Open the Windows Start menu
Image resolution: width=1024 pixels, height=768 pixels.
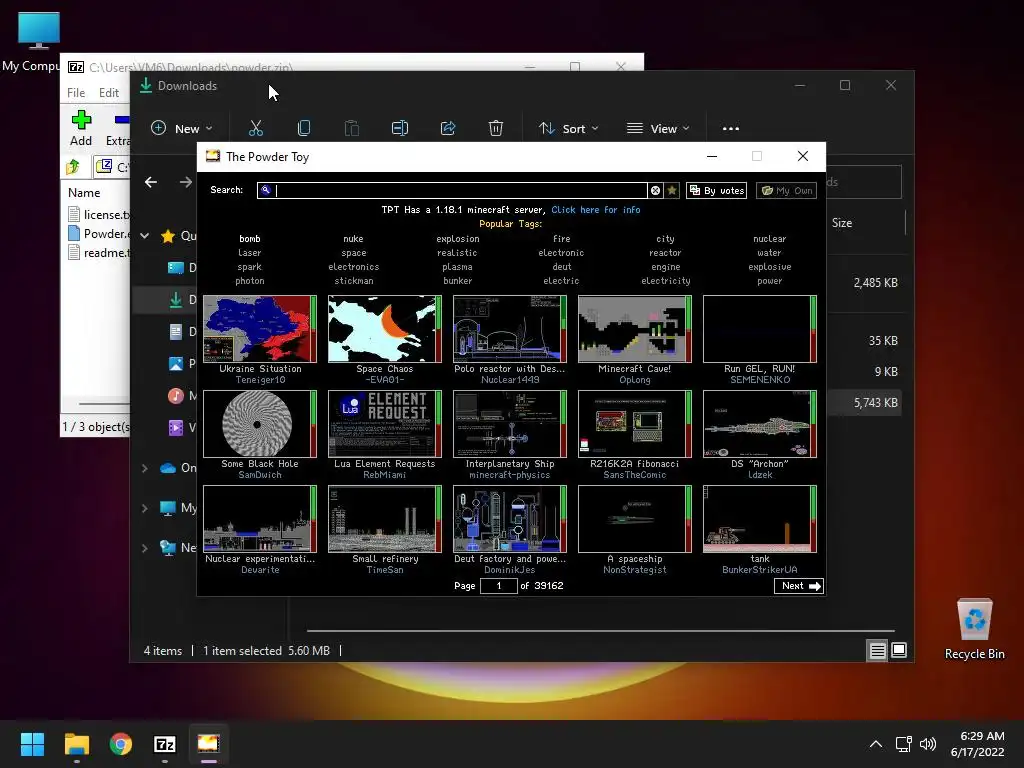(x=33, y=744)
